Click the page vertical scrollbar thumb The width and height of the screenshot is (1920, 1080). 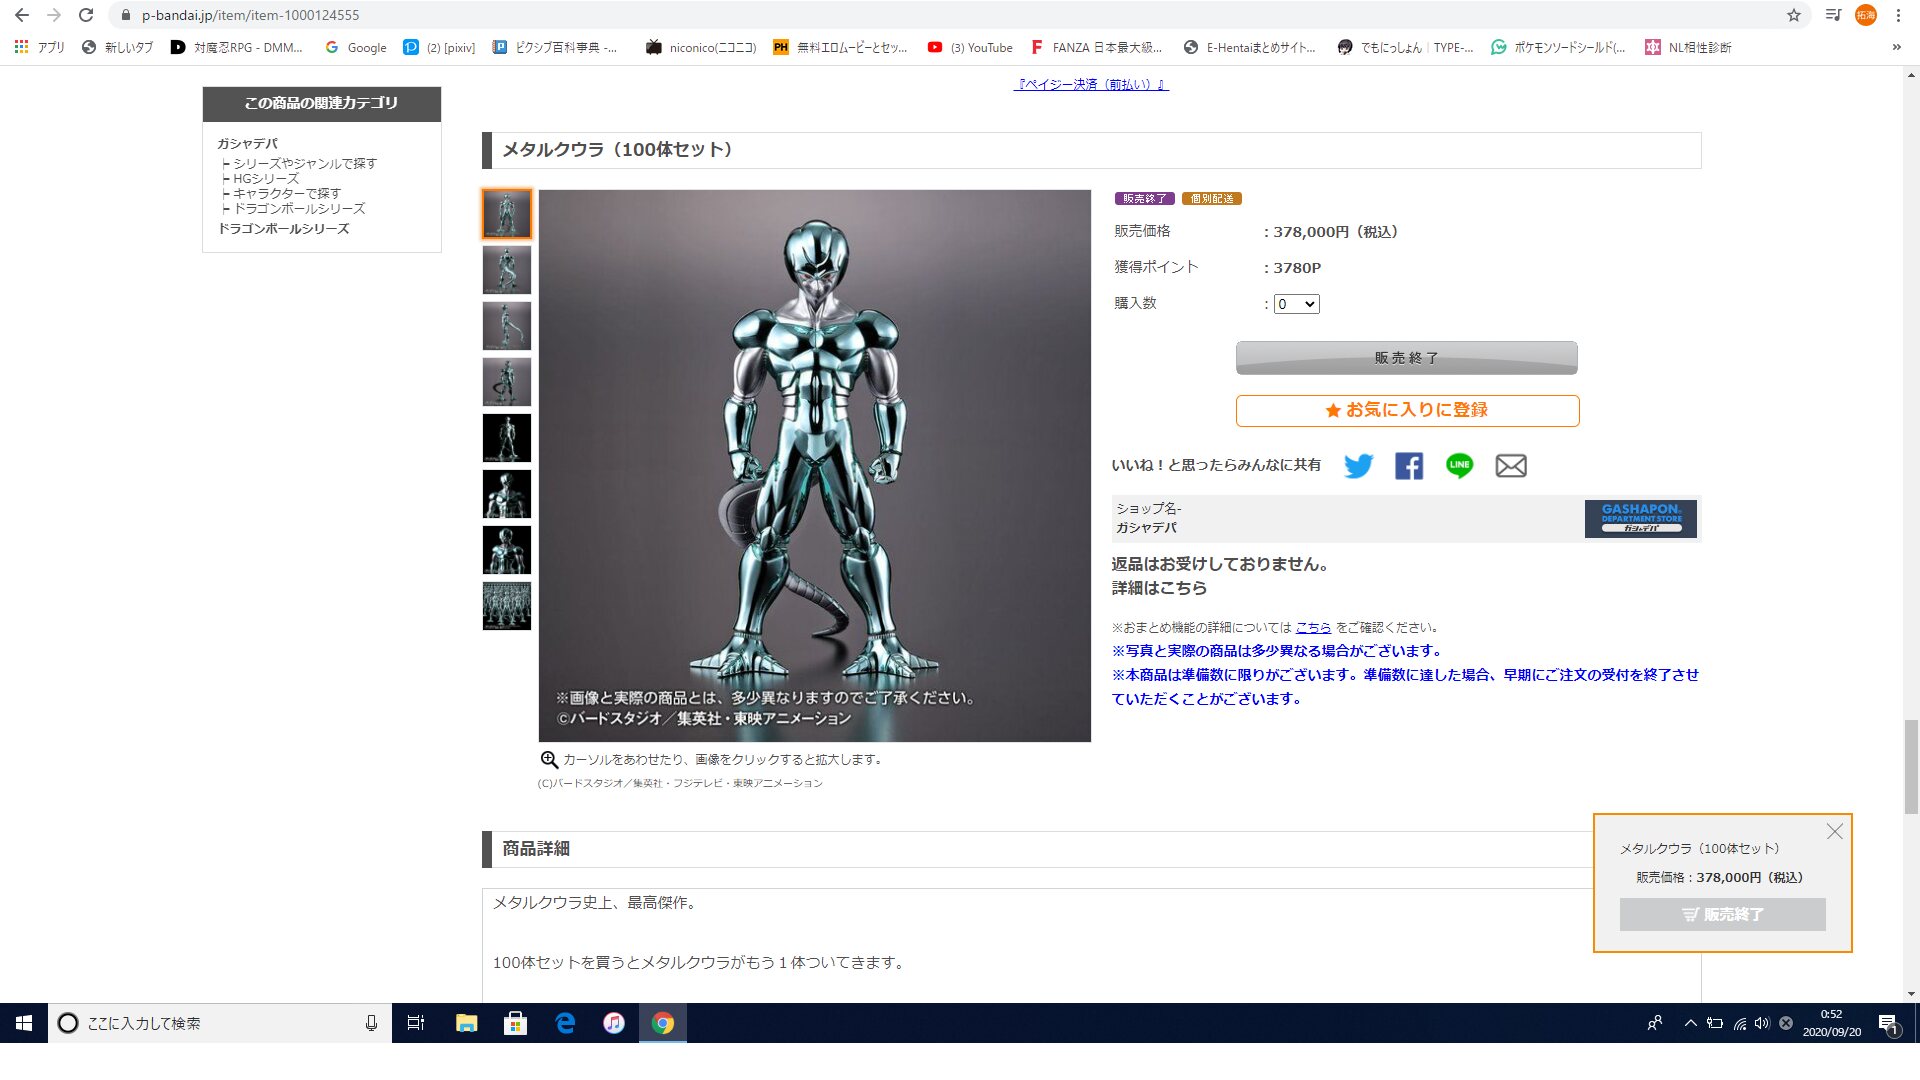pos(1911,766)
